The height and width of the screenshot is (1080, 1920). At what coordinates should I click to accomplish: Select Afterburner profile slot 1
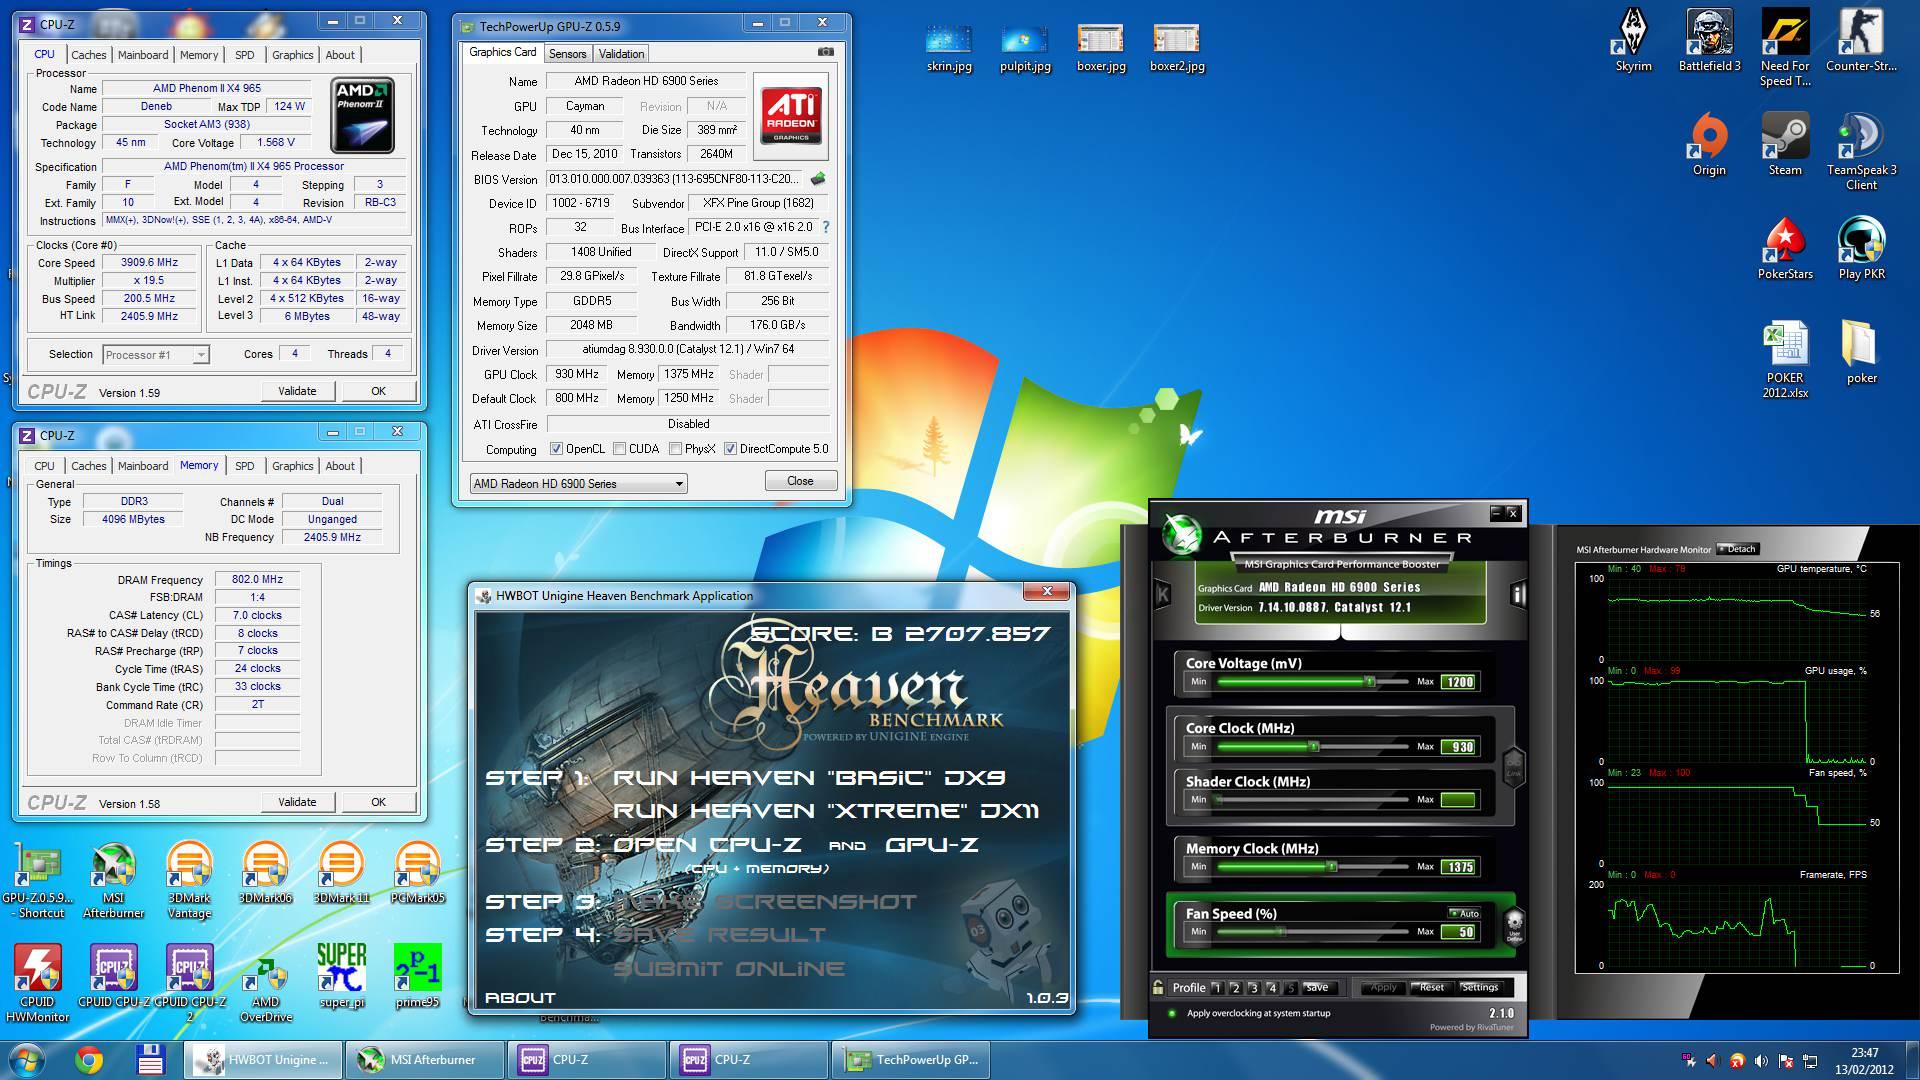(1217, 988)
